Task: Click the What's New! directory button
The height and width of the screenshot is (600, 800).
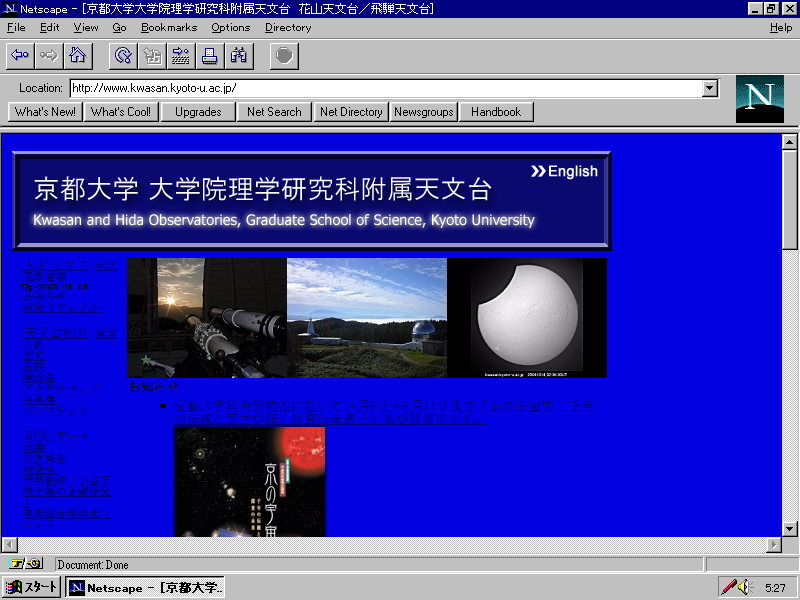Action: [45, 112]
